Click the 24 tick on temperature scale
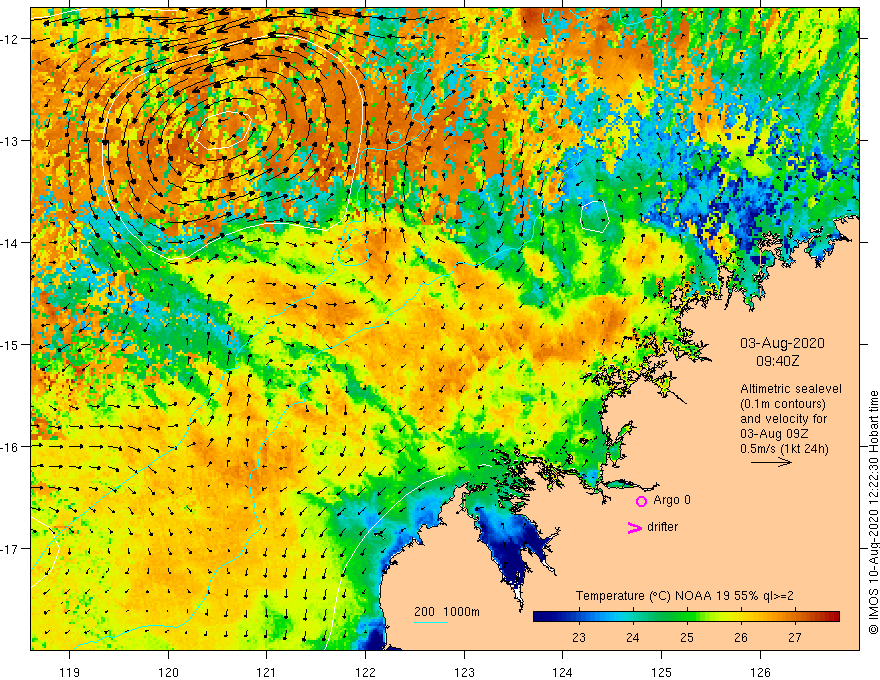 coord(632,638)
